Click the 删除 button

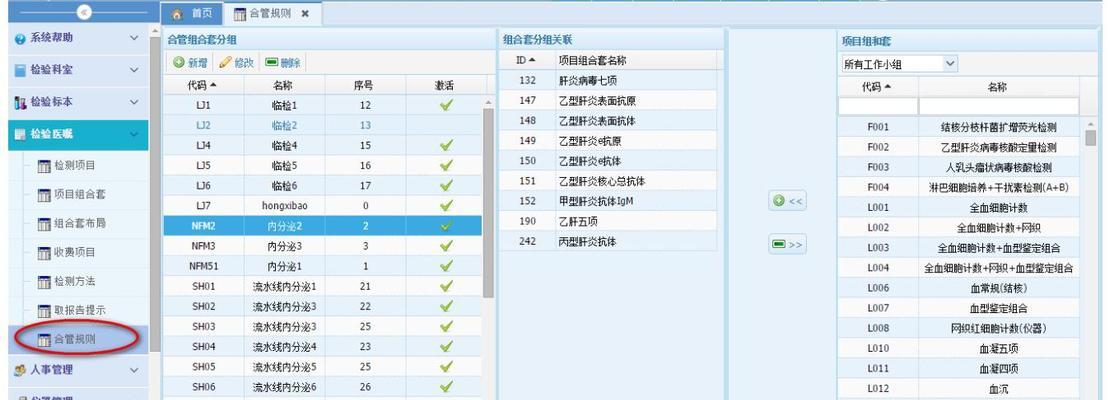point(283,63)
